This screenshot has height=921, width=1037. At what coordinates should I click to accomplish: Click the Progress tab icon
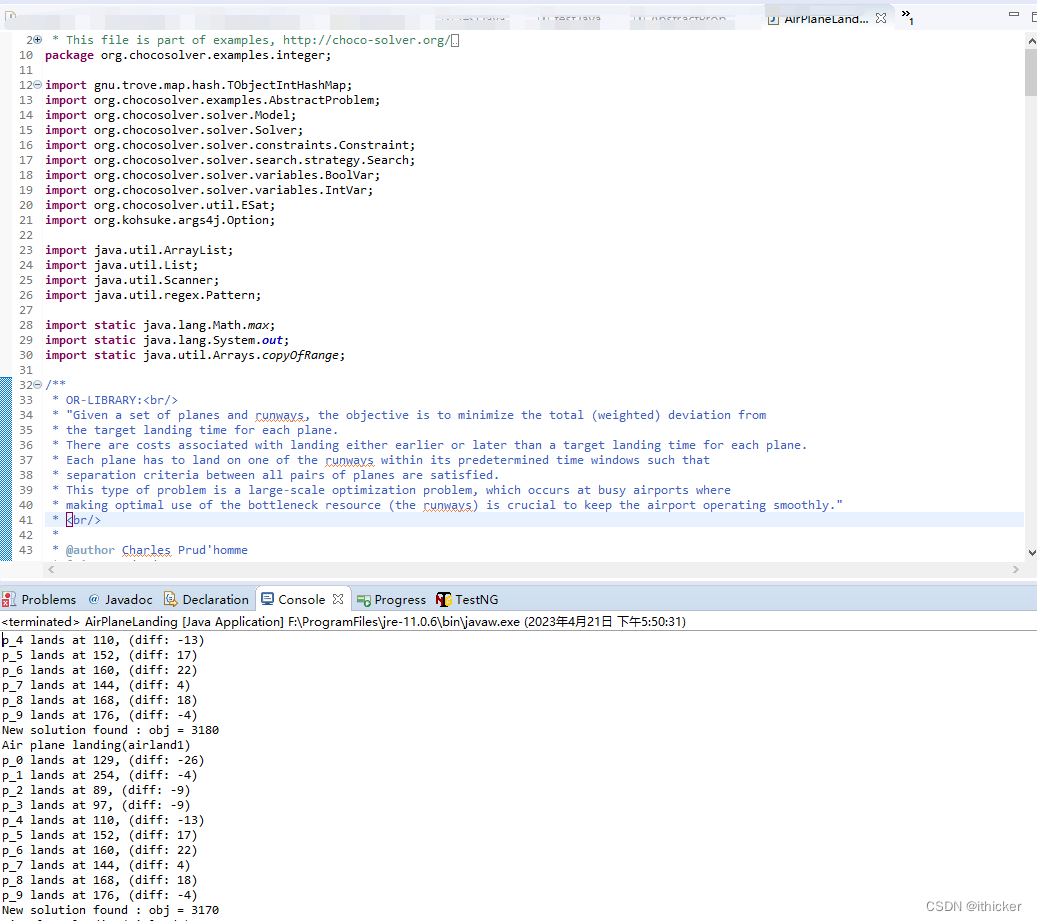click(364, 600)
